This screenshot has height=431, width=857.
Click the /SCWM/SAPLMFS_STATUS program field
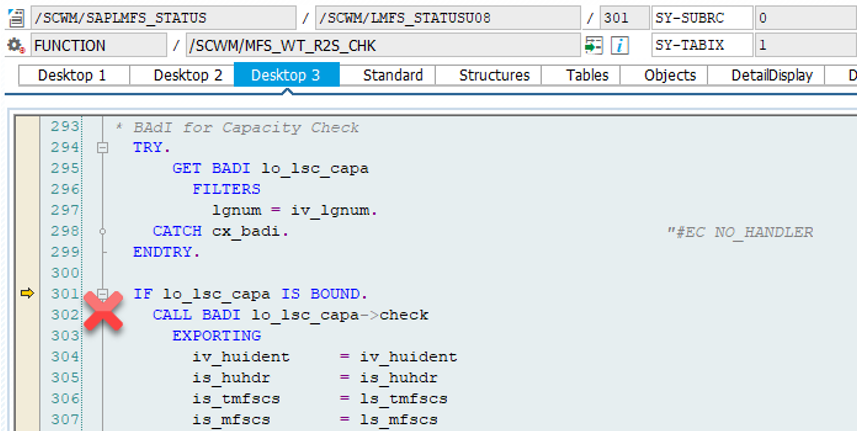click(163, 18)
